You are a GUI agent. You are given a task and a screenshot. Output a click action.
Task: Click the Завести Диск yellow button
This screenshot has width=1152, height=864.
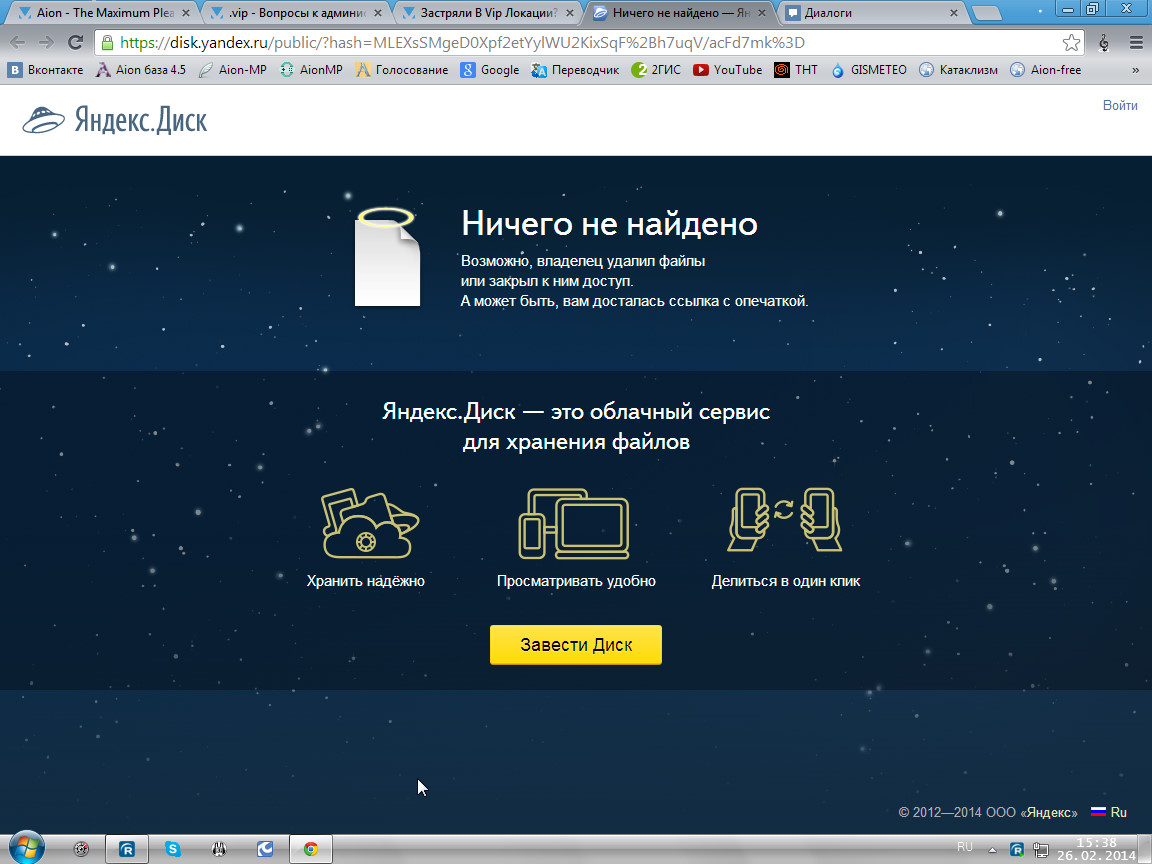click(576, 645)
